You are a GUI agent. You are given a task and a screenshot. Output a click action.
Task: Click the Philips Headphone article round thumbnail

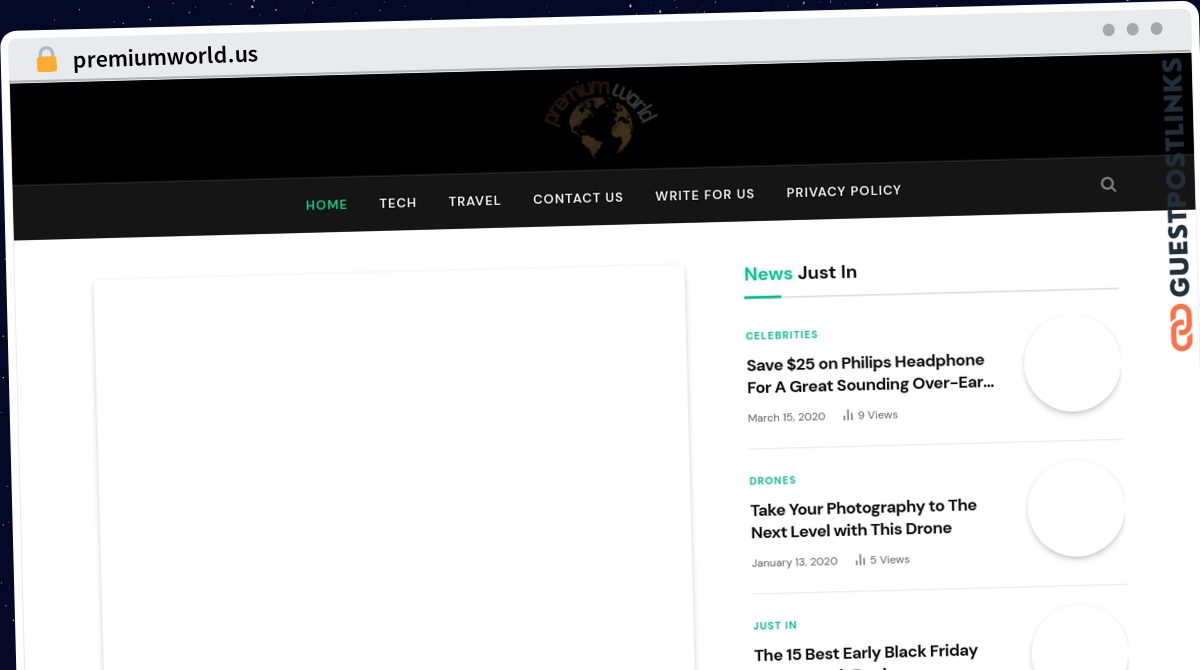(1073, 363)
